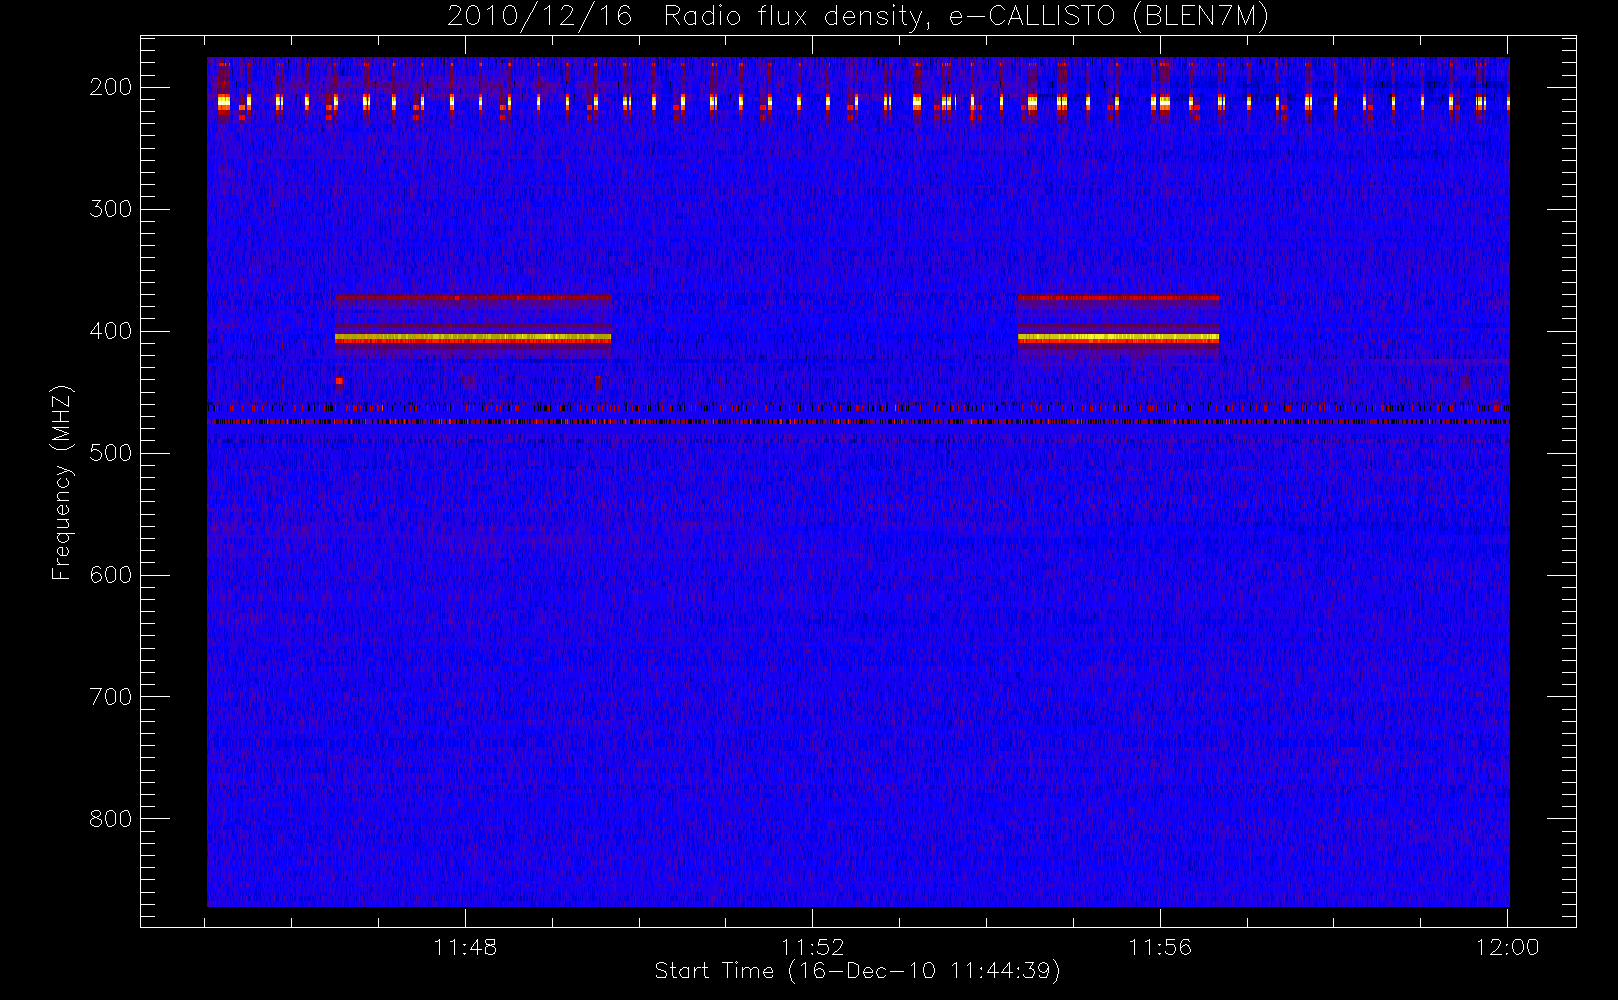Image resolution: width=1618 pixels, height=1000 pixels.
Task: Click the 600 frequency tick label
Action: [110, 575]
